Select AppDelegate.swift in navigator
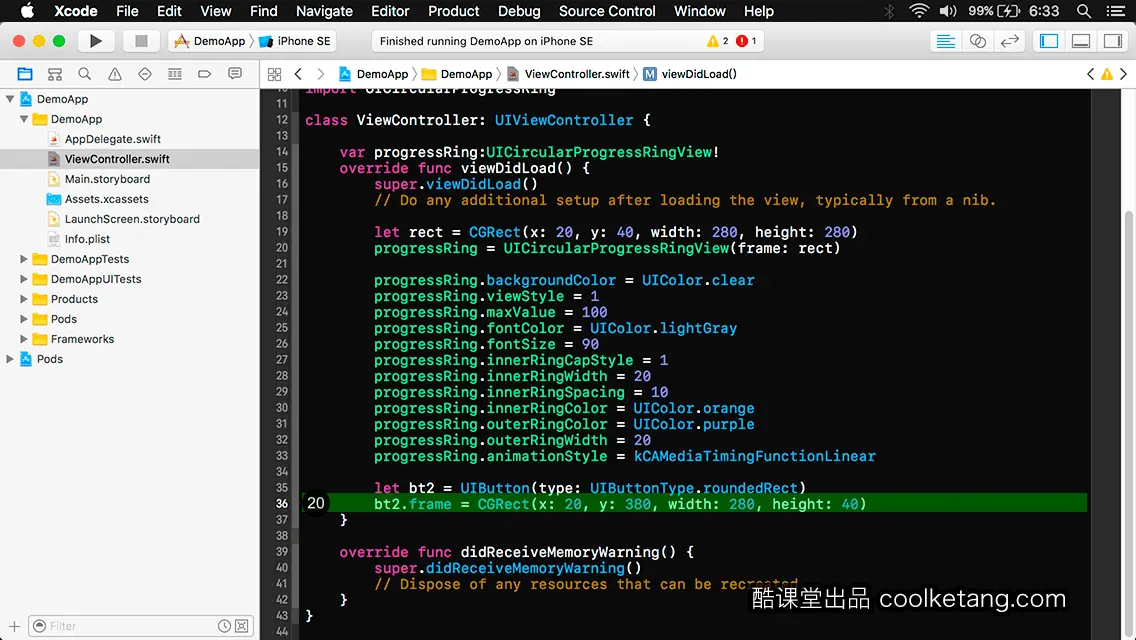Screen dimensions: 1136x640 click(x=112, y=139)
